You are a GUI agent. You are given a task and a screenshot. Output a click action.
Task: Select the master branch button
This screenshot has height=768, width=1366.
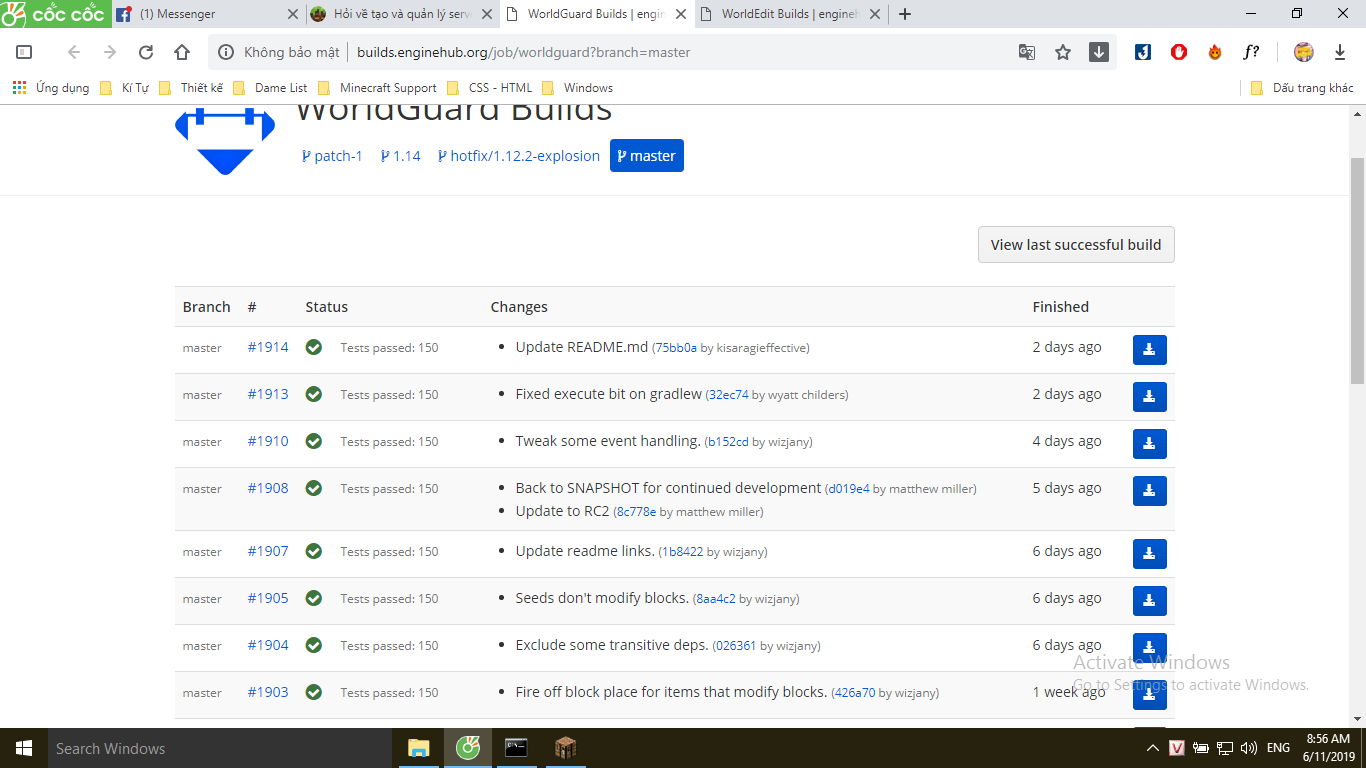pyautogui.click(x=647, y=156)
